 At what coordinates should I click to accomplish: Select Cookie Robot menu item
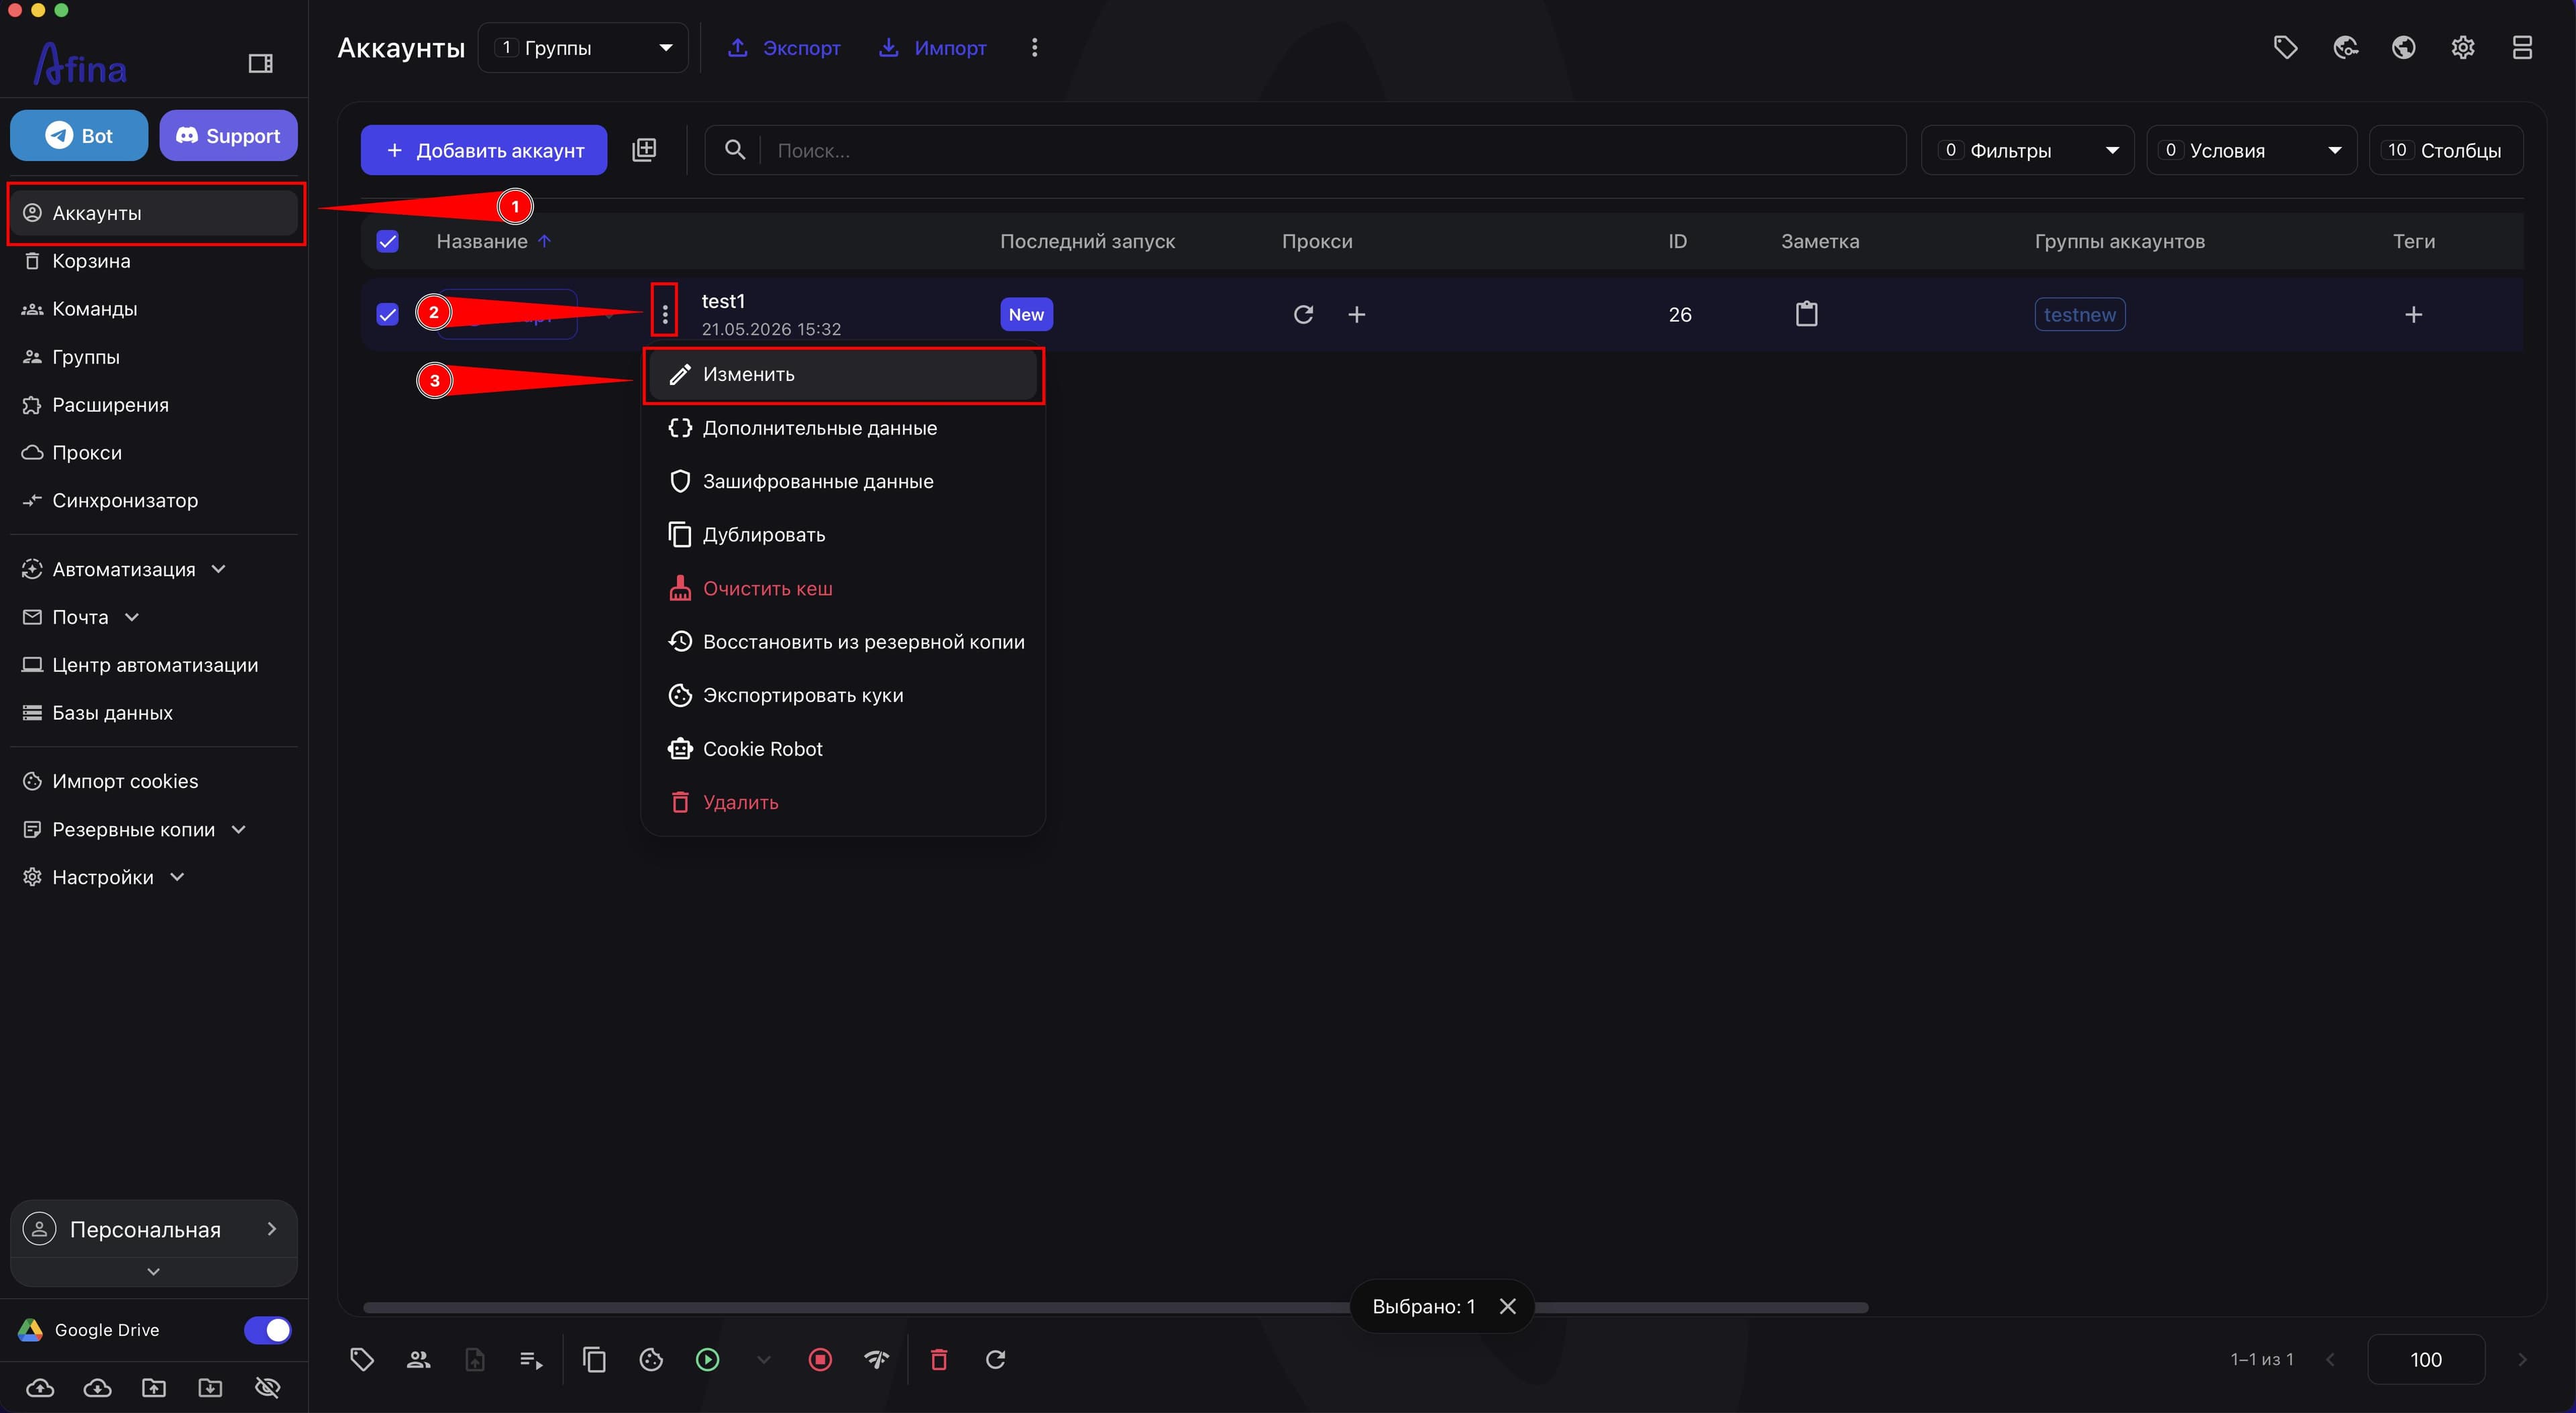point(842,749)
